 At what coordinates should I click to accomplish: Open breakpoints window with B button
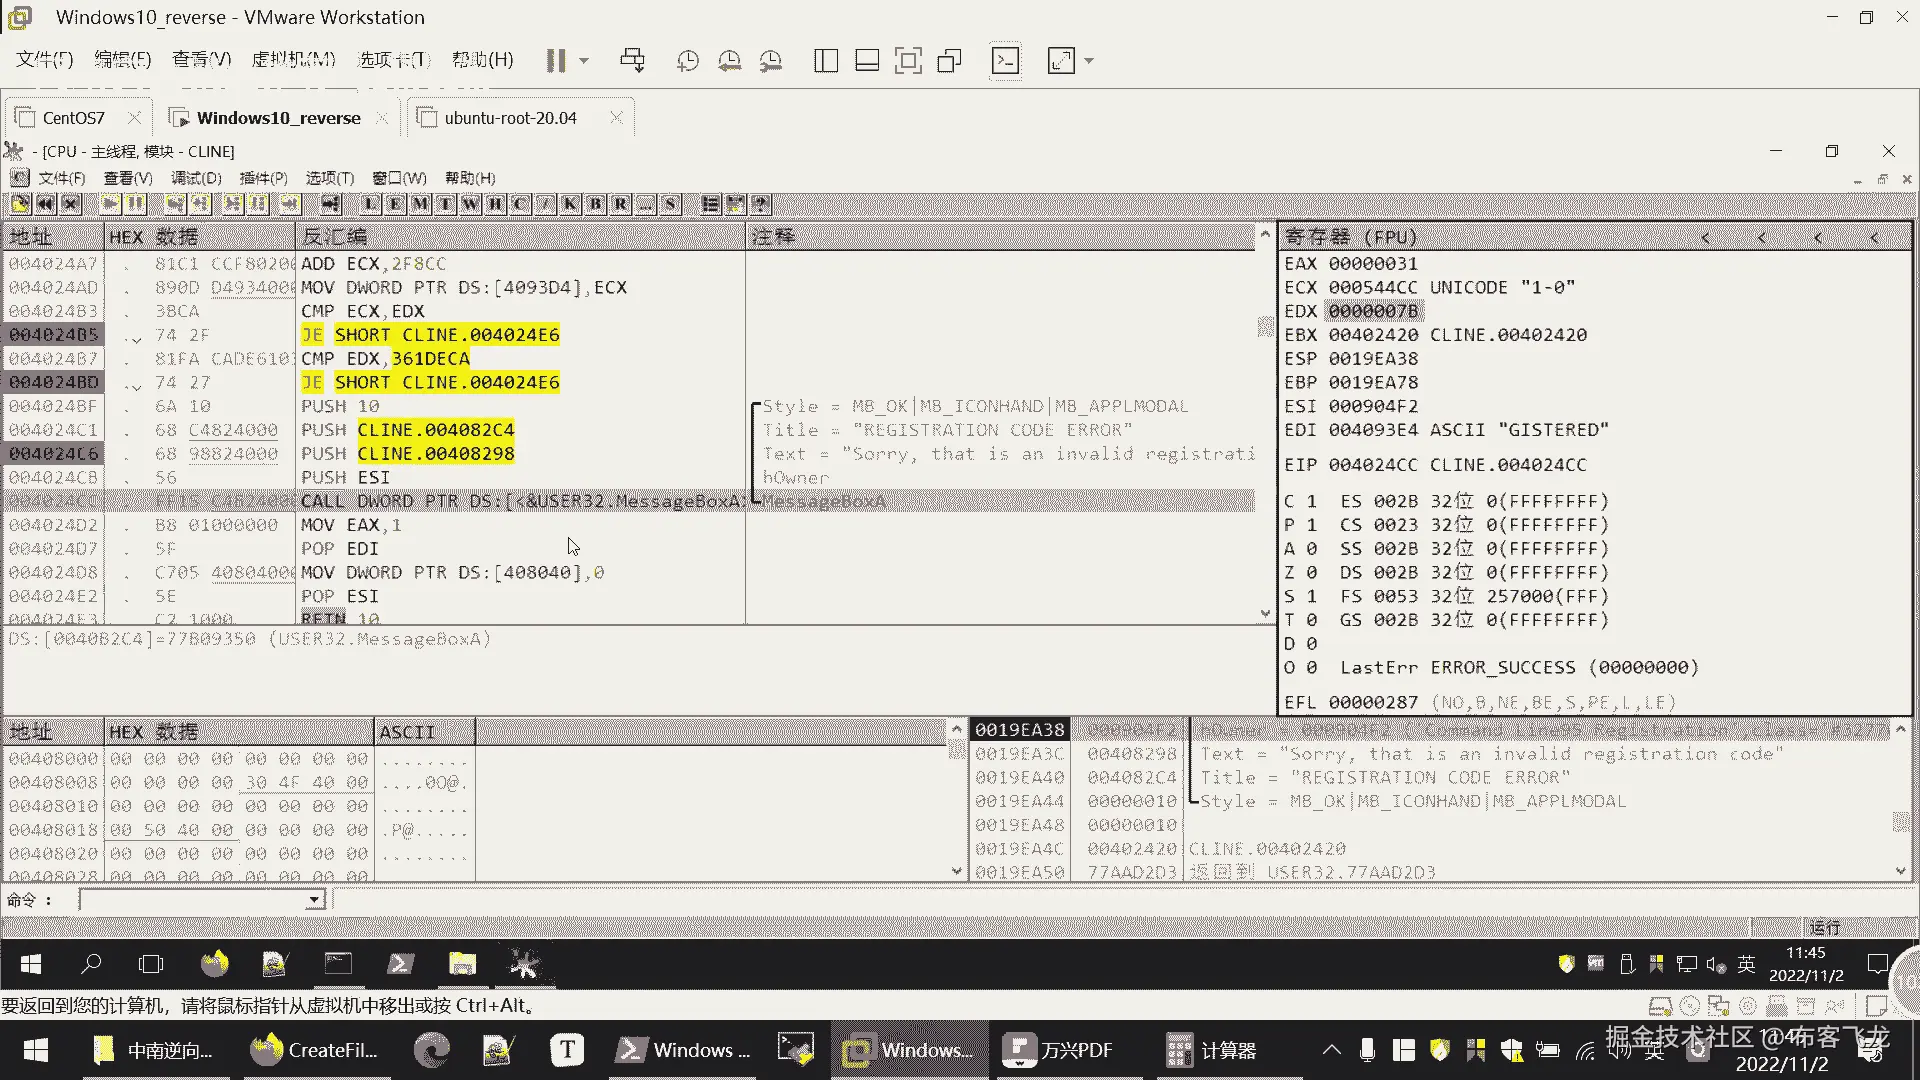[x=596, y=204]
